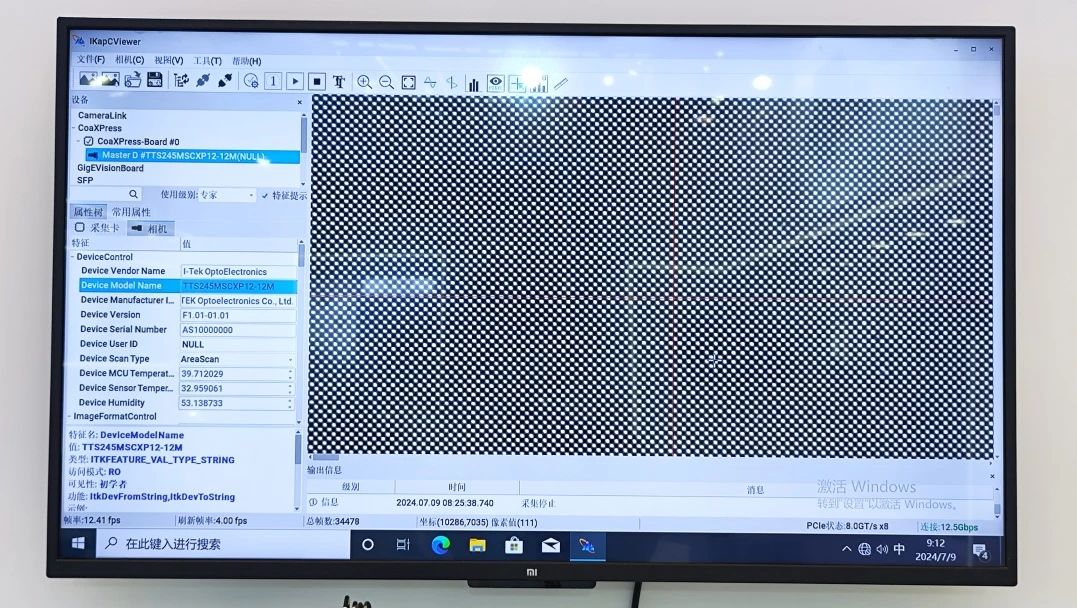Start continuous acquisition with the play icon
The width and height of the screenshot is (1077, 608).
click(x=295, y=82)
